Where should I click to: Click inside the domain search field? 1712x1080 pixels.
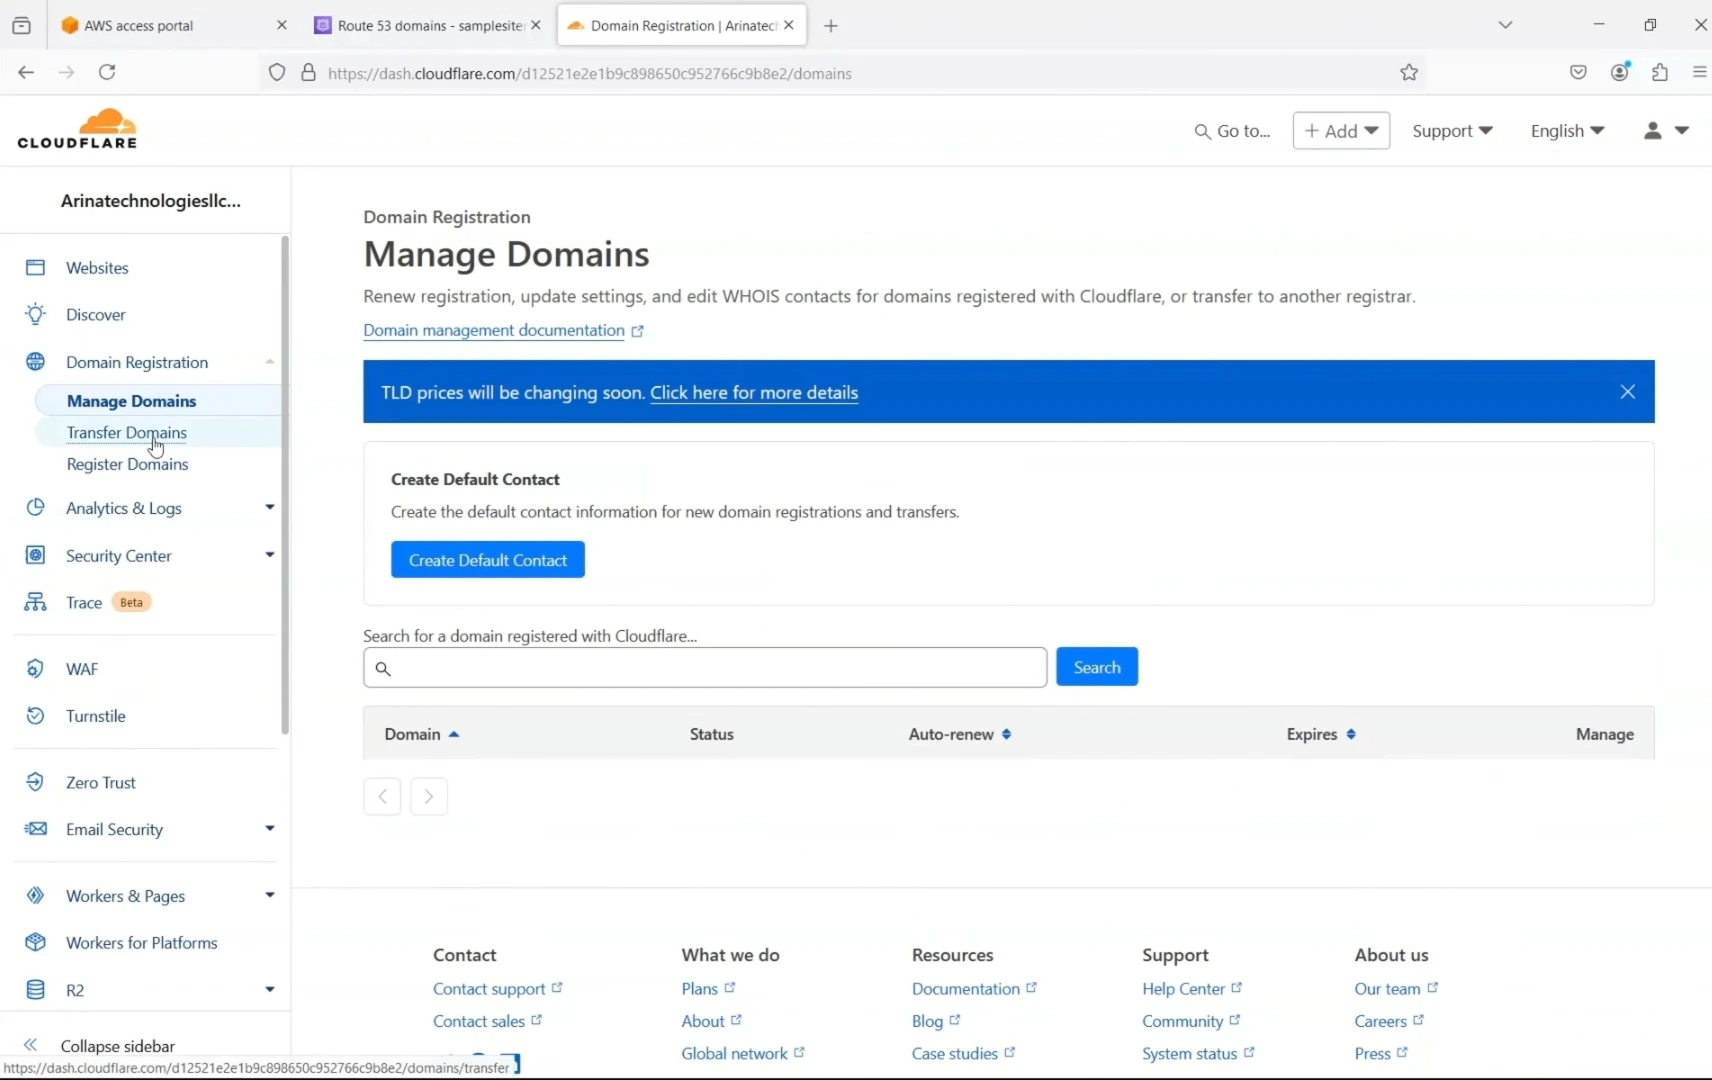click(703, 667)
